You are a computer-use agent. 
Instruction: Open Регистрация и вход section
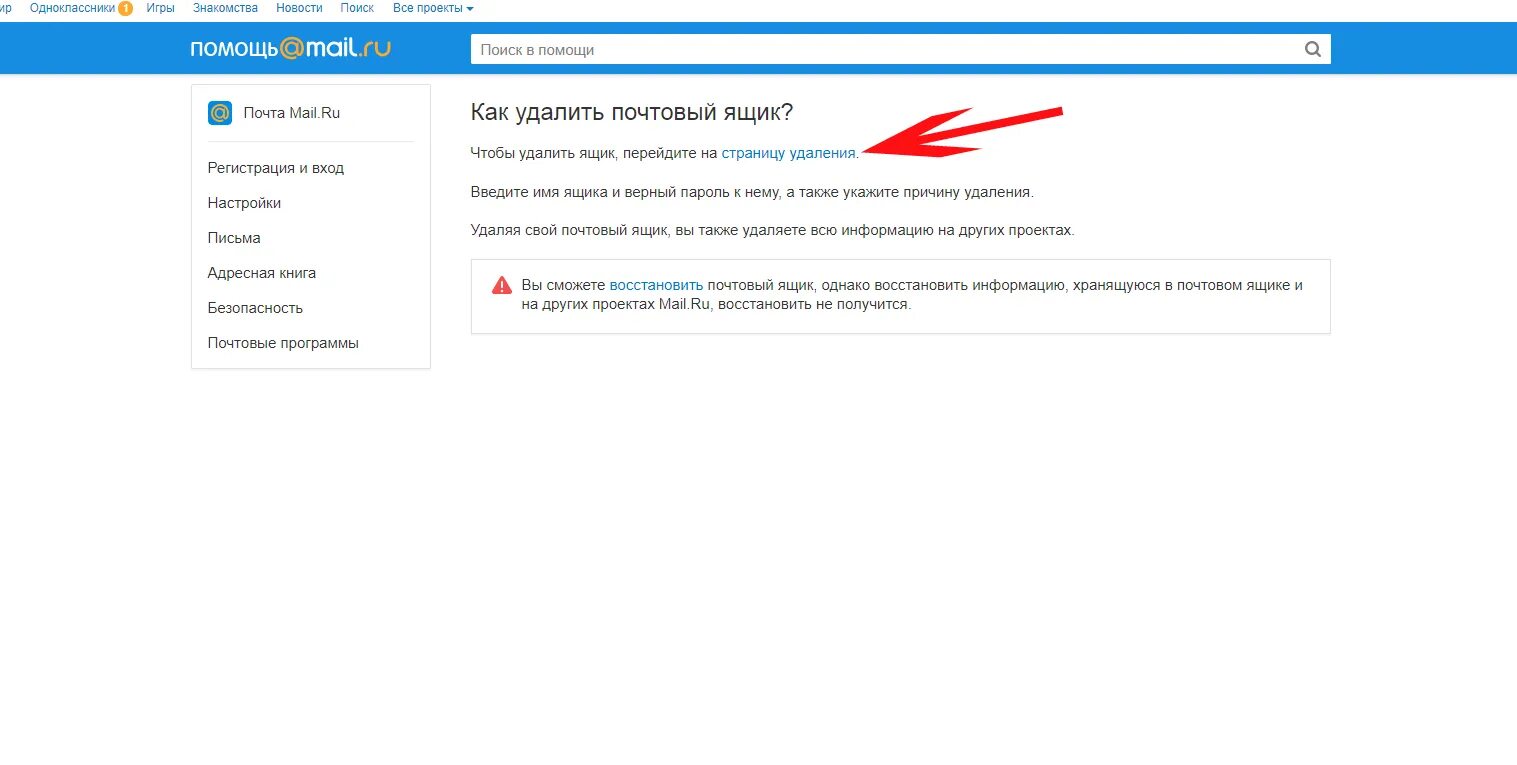click(276, 168)
